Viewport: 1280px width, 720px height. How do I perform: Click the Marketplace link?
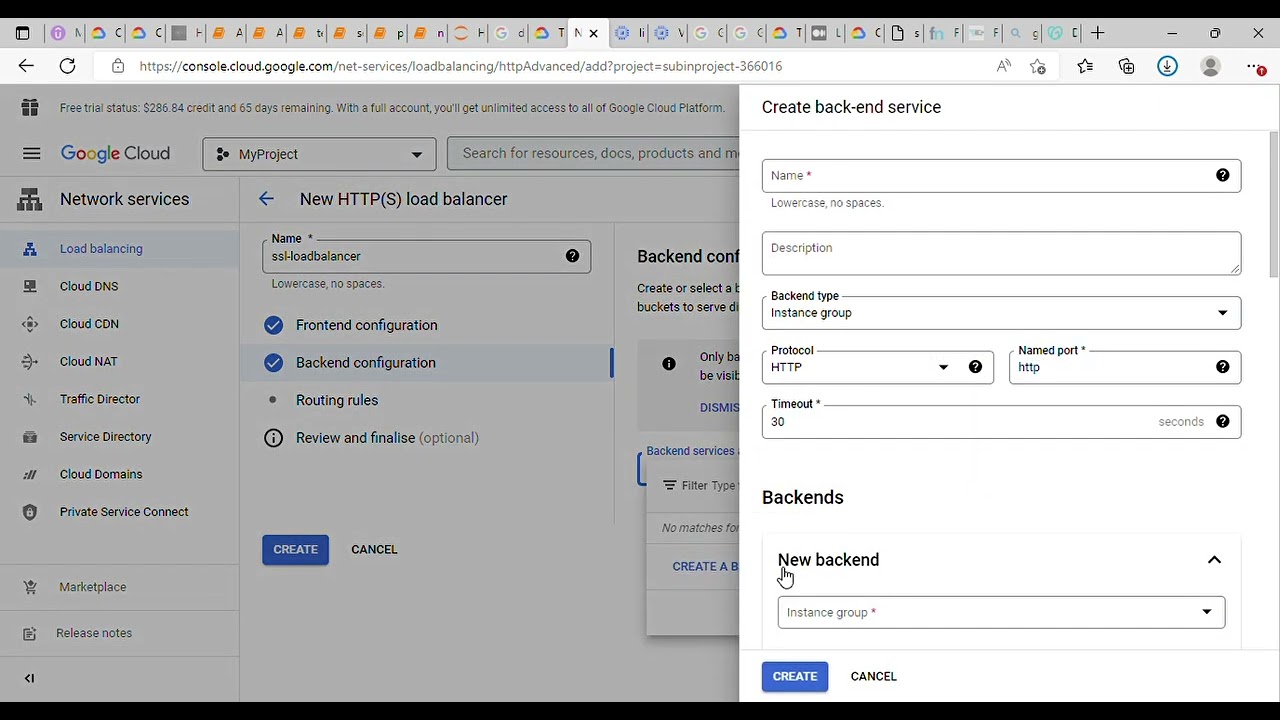[x=93, y=587]
